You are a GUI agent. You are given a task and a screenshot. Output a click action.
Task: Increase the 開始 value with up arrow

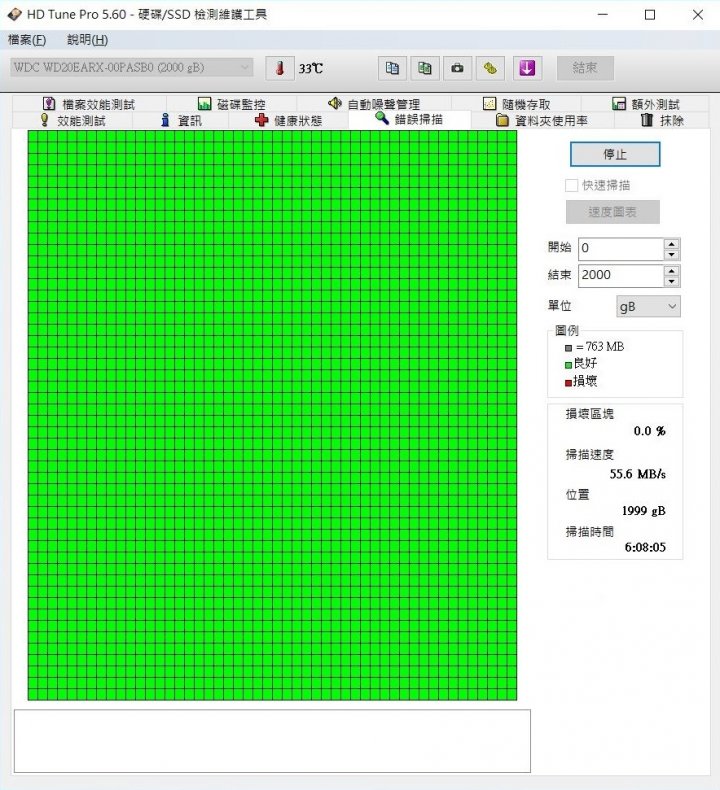672,244
